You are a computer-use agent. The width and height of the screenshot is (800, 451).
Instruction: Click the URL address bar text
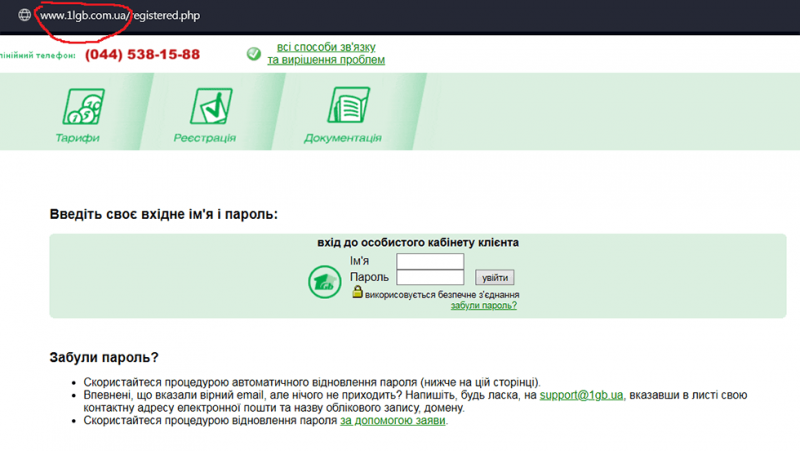(x=120, y=15)
